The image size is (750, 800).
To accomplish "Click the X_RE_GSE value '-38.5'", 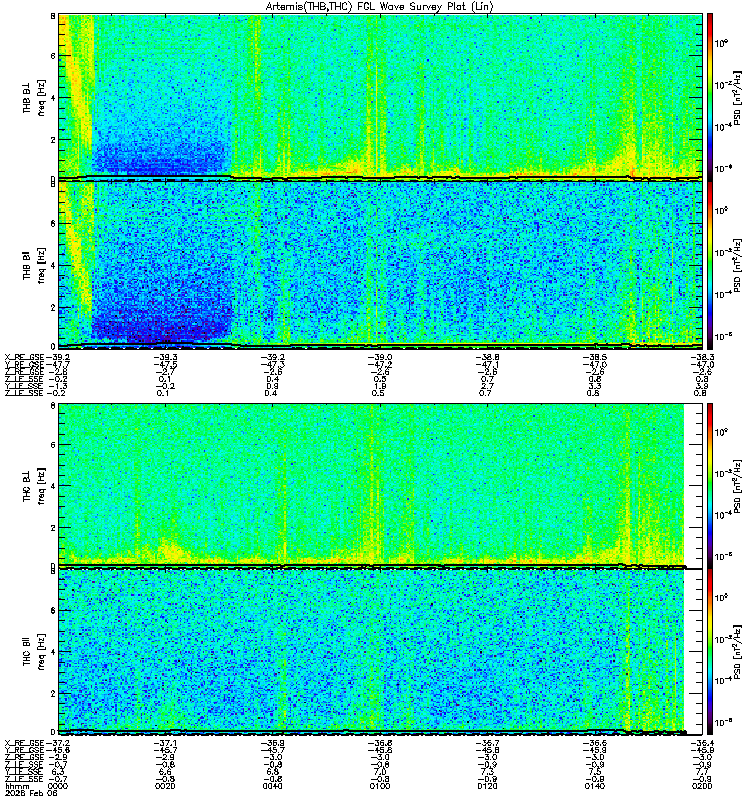I will coord(594,357).
